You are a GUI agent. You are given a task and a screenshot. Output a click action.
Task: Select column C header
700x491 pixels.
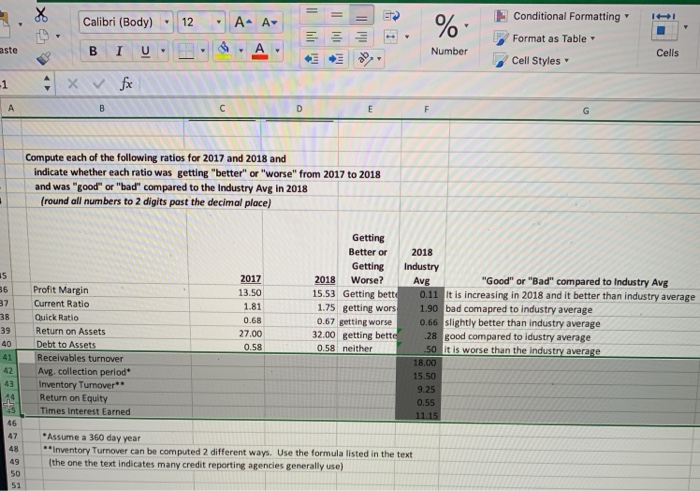(x=222, y=108)
